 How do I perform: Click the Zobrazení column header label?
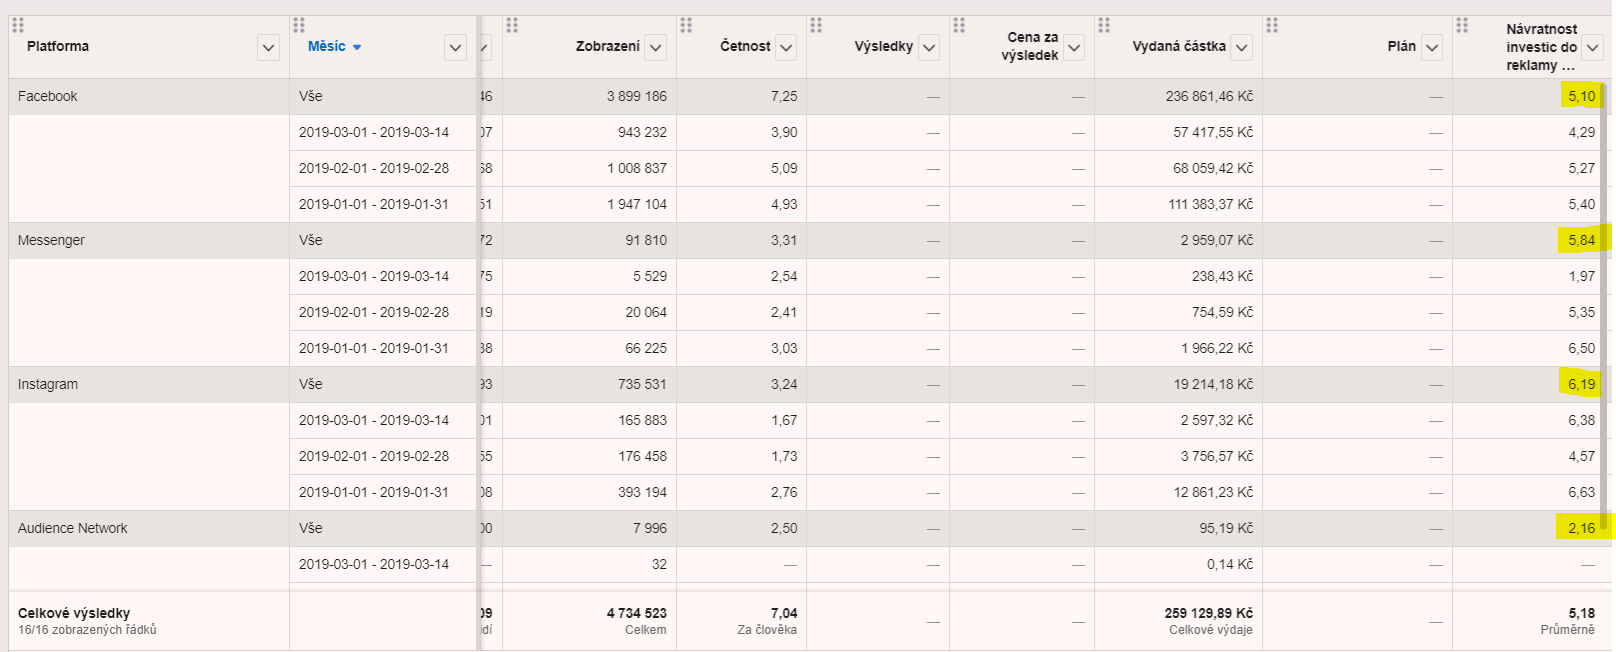[608, 46]
